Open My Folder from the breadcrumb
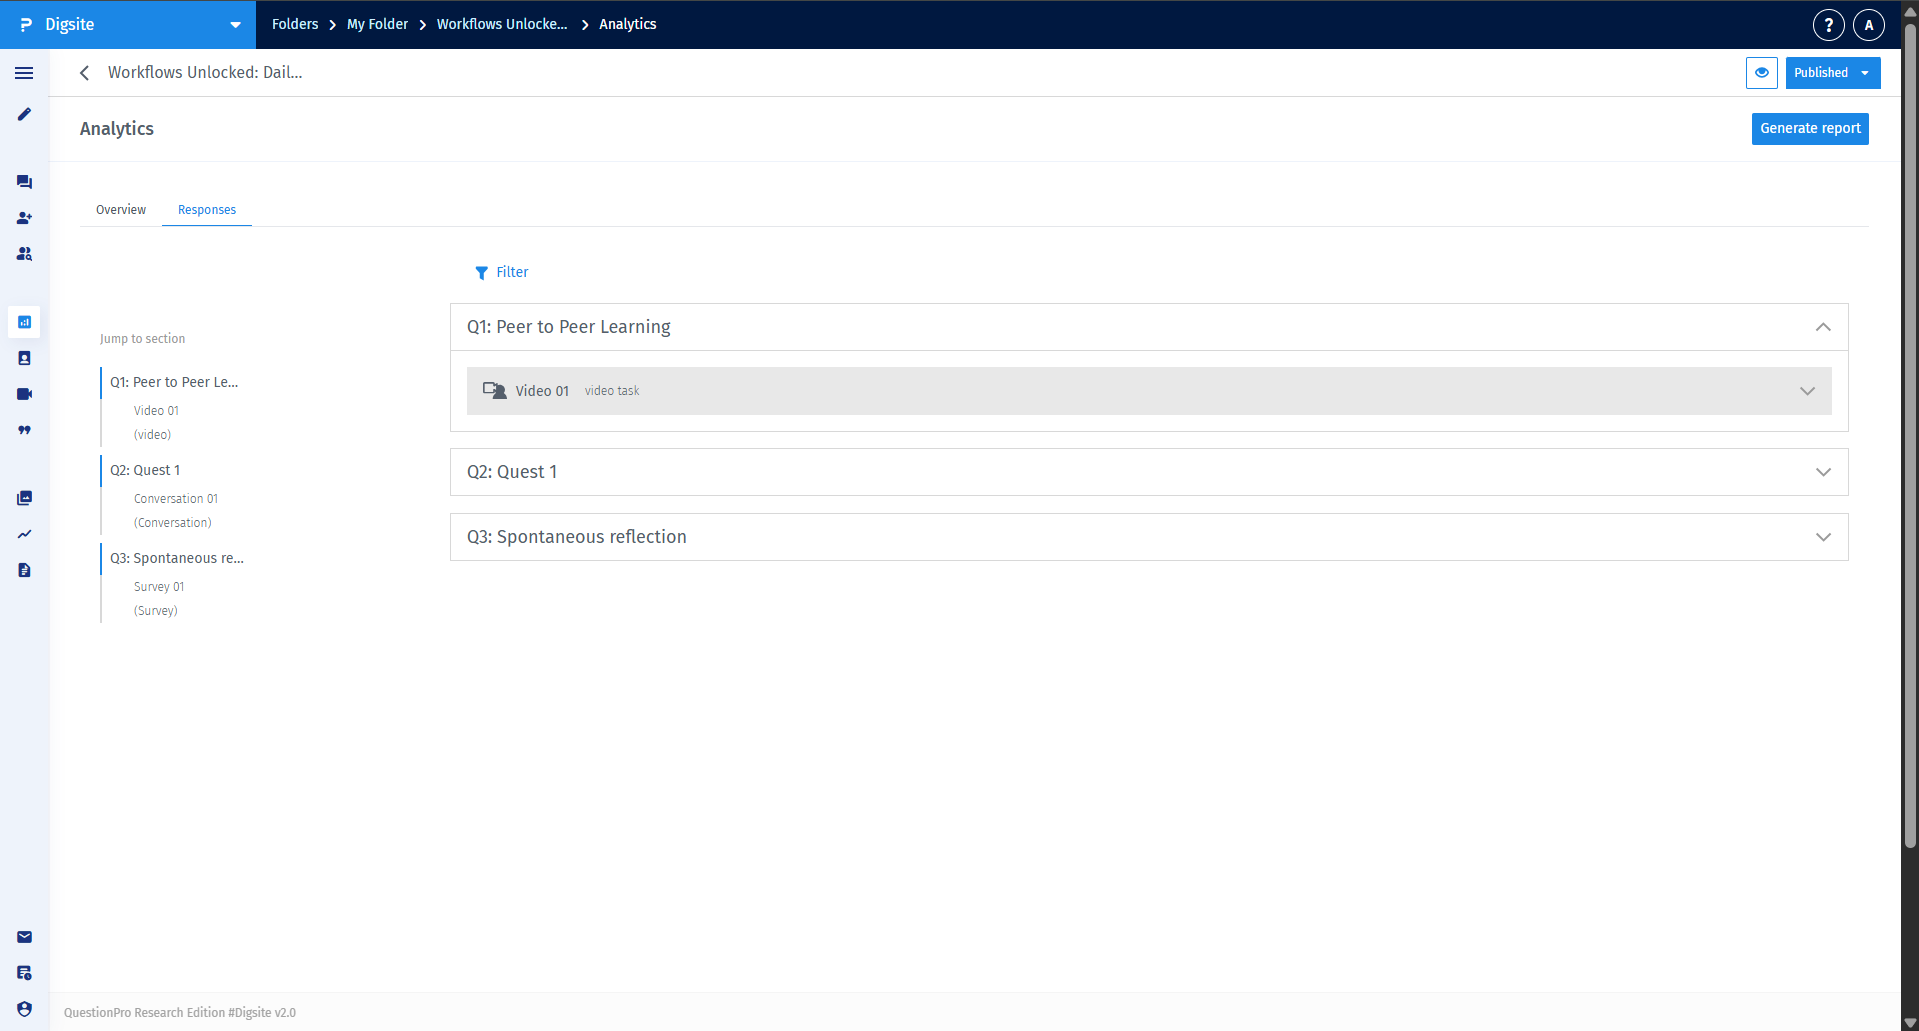This screenshot has height=1031, width=1919. [377, 24]
